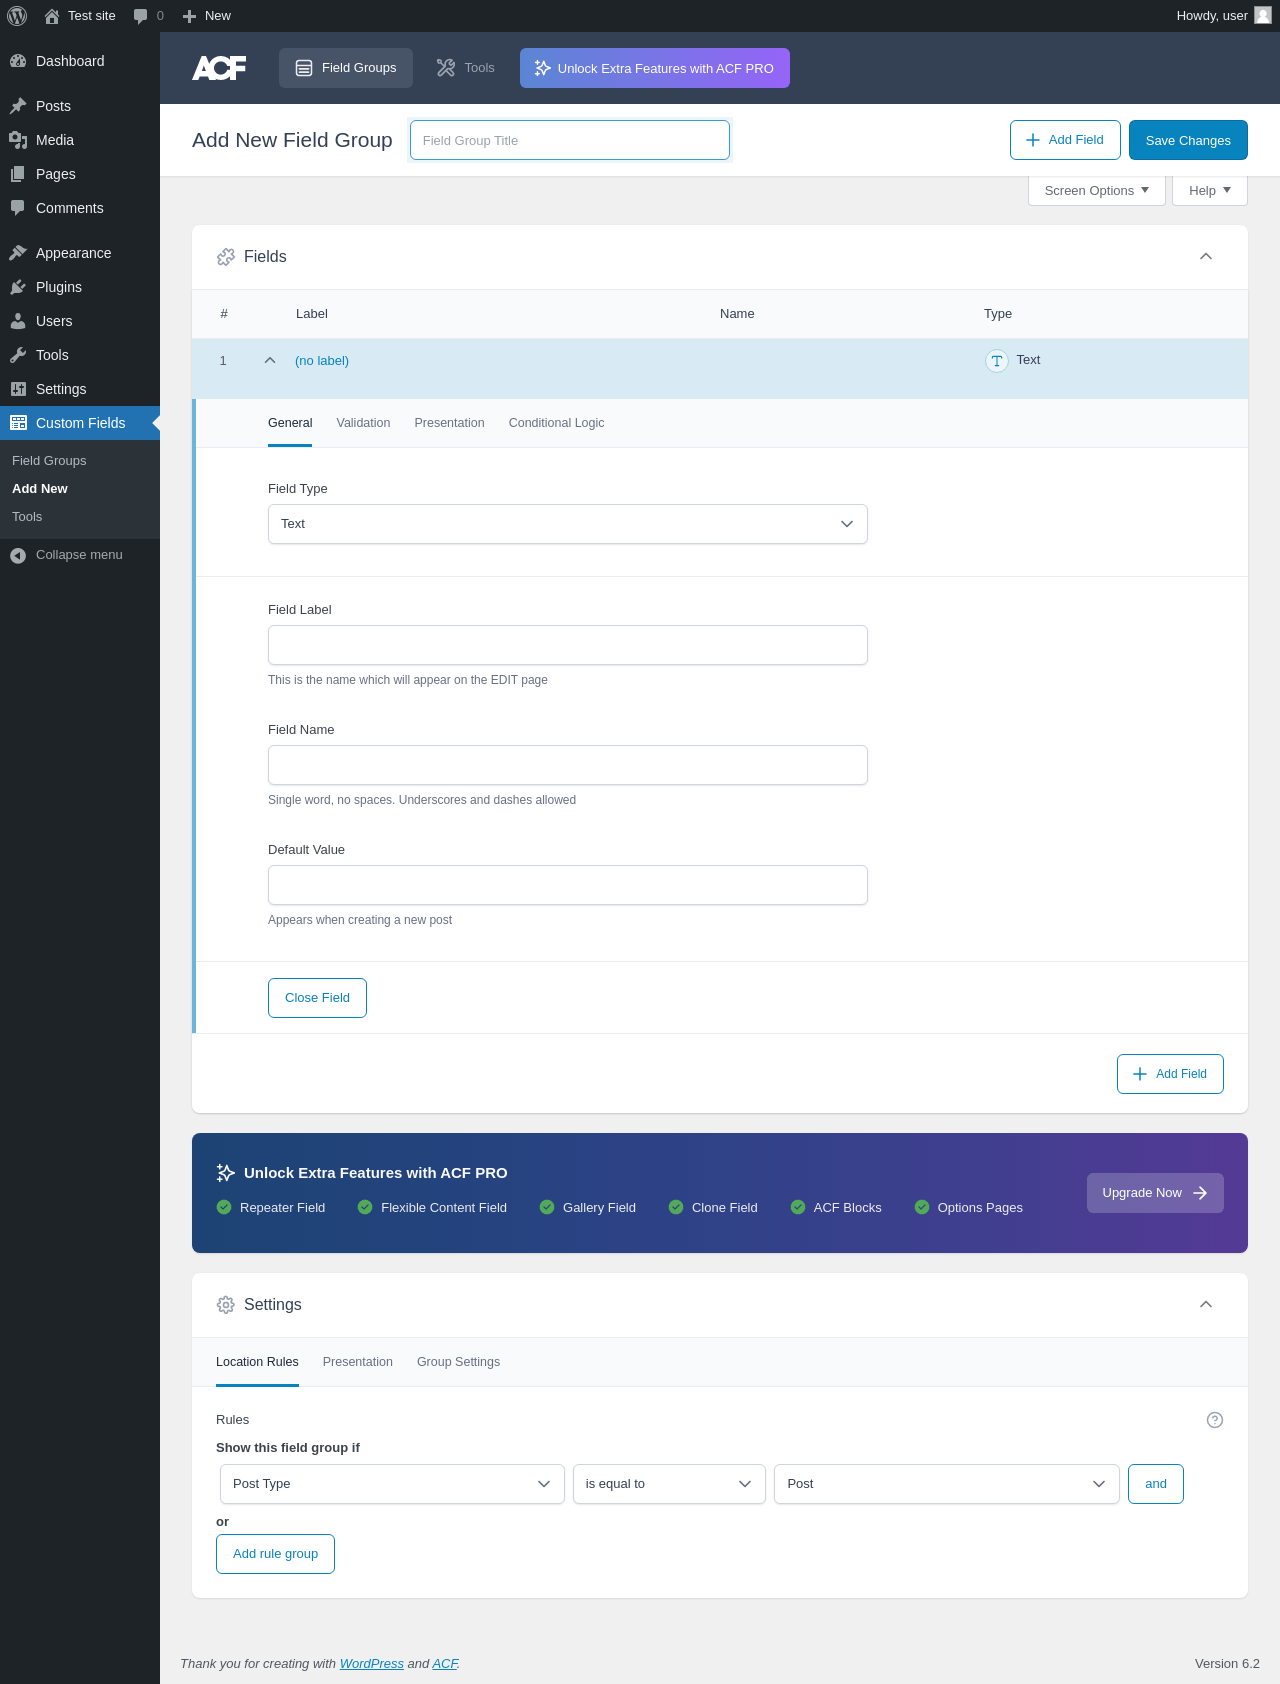This screenshot has height=1684, width=1280.
Task: Click the (no label) field link
Action: 322,361
